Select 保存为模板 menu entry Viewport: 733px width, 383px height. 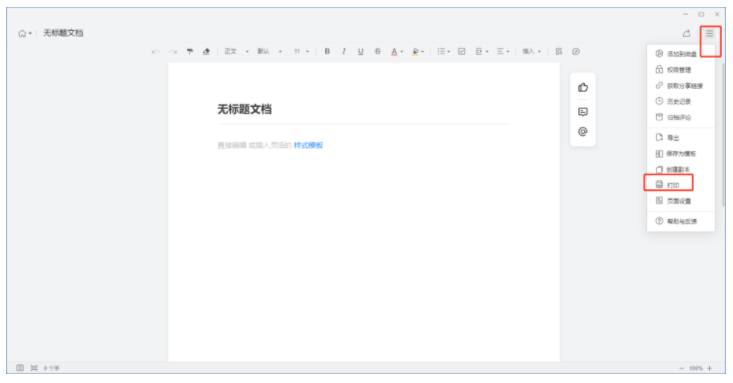[x=681, y=153]
